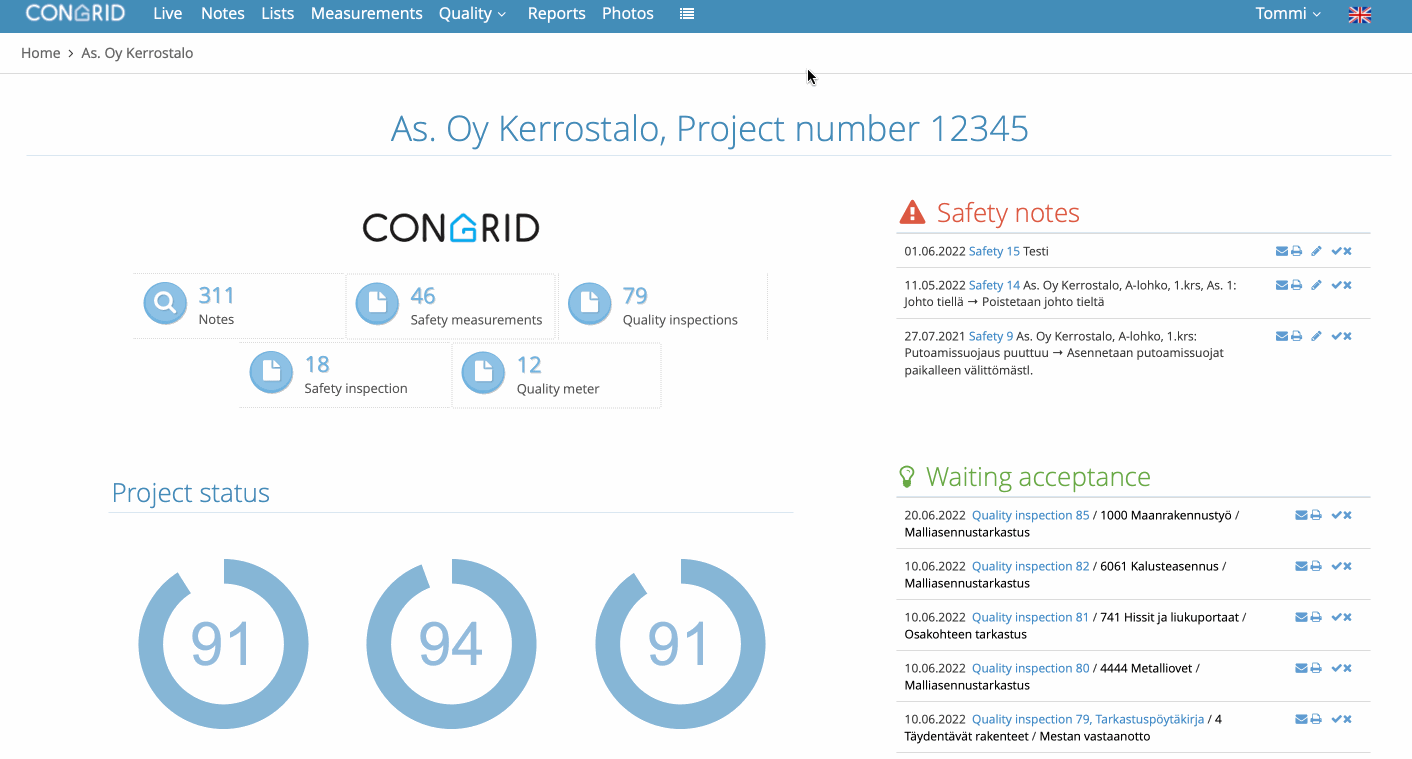Click the envelope icon for Quality inspection 79

click(x=1301, y=720)
